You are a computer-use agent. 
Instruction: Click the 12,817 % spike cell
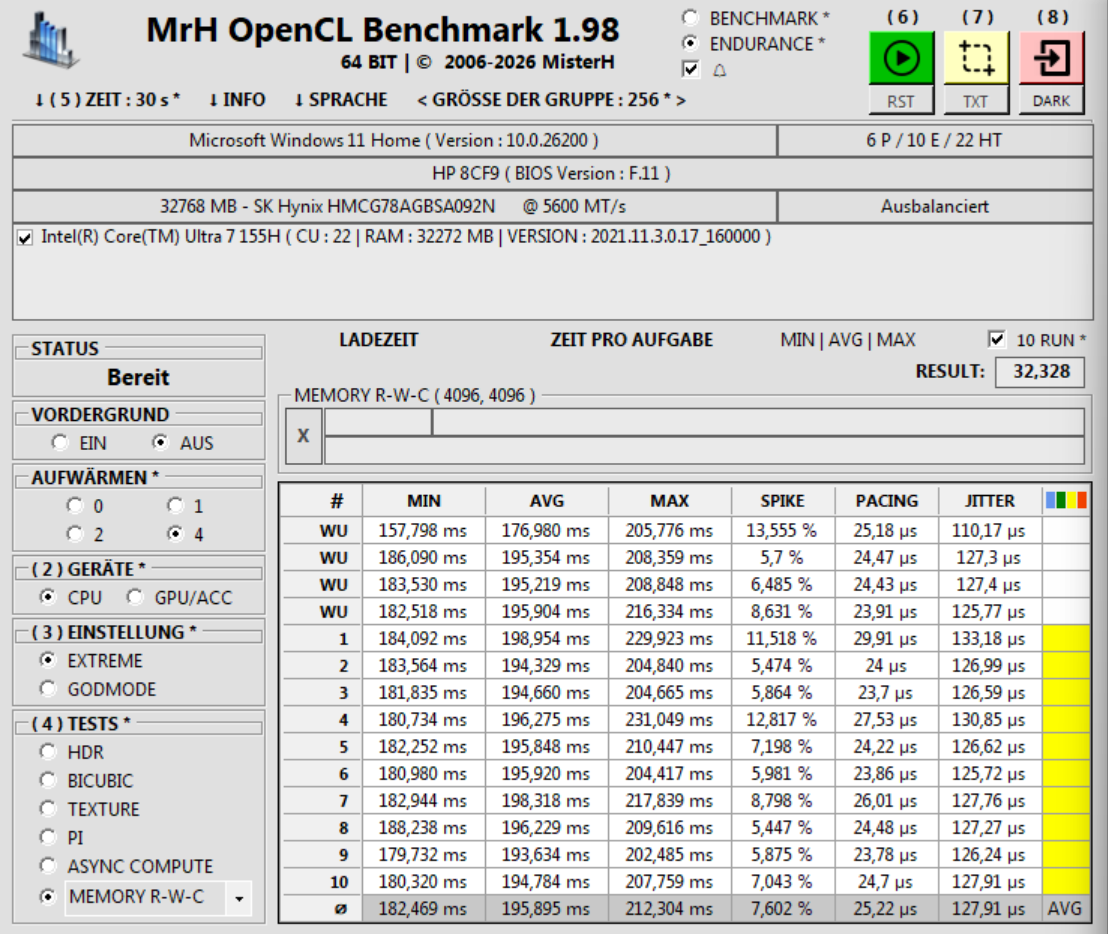pyautogui.click(x=782, y=720)
